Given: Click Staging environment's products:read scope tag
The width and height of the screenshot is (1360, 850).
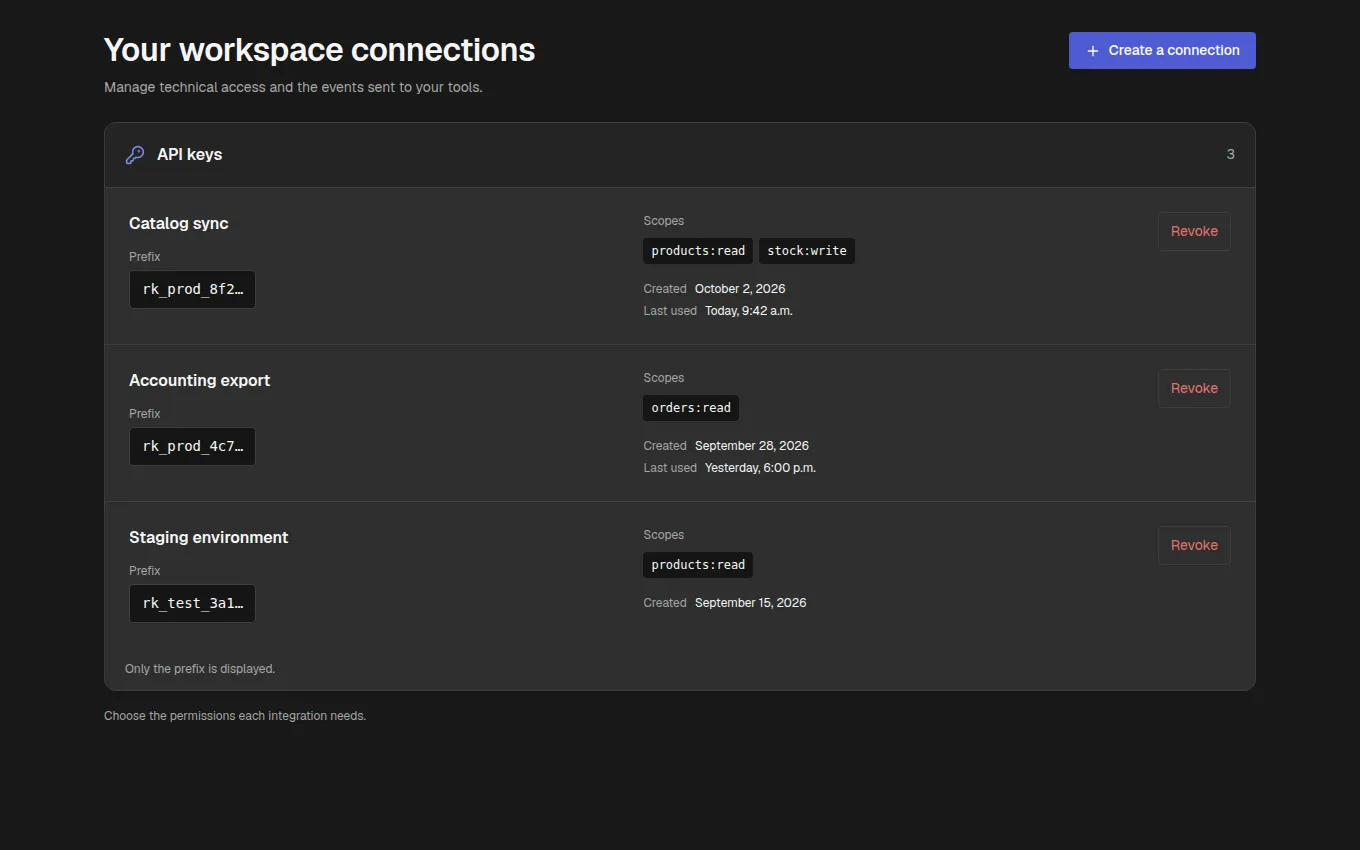Looking at the screenshot, I should [698, 565].
